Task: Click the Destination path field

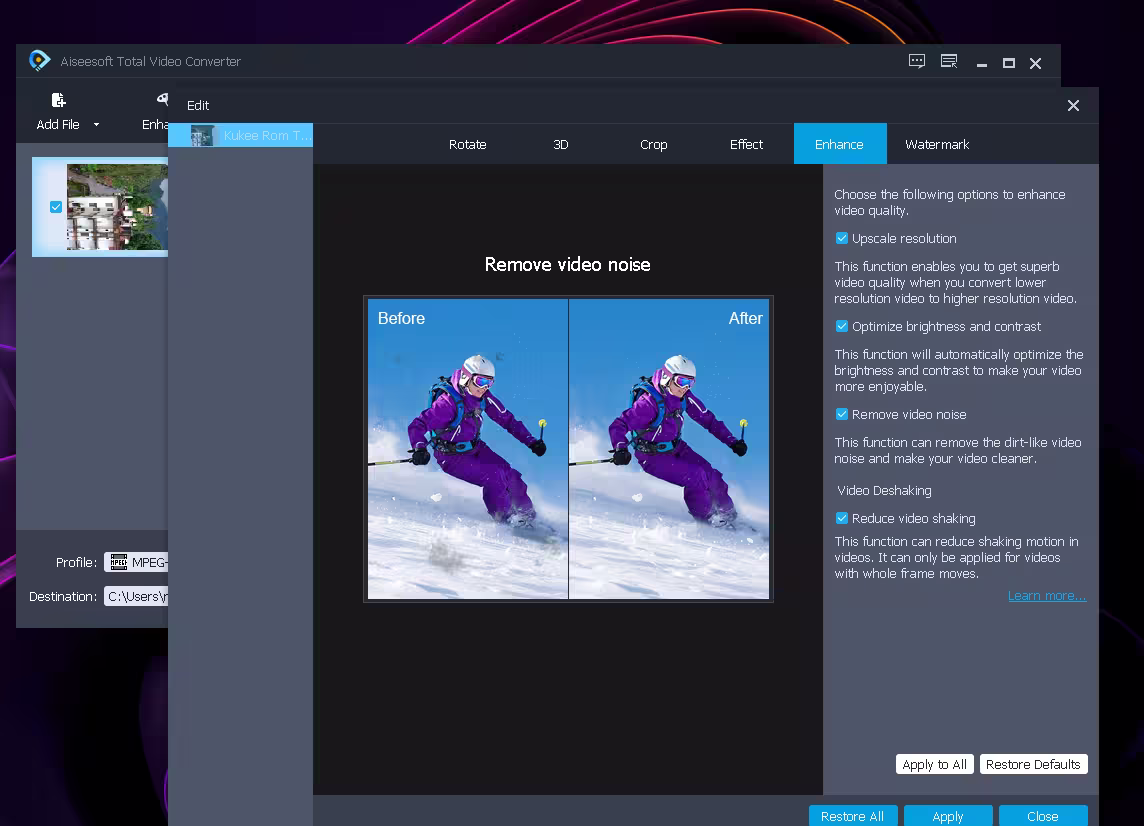Action: click(136, 597)
